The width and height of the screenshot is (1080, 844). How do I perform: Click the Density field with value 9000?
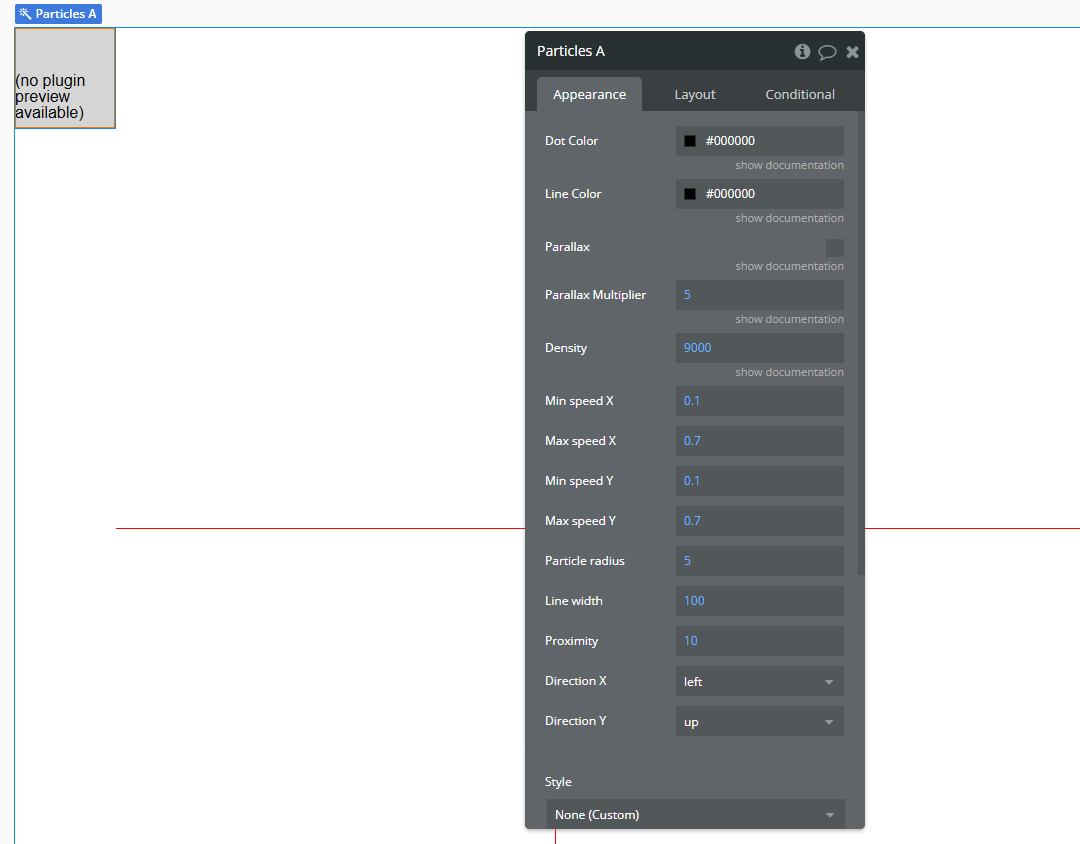[759, 347]
